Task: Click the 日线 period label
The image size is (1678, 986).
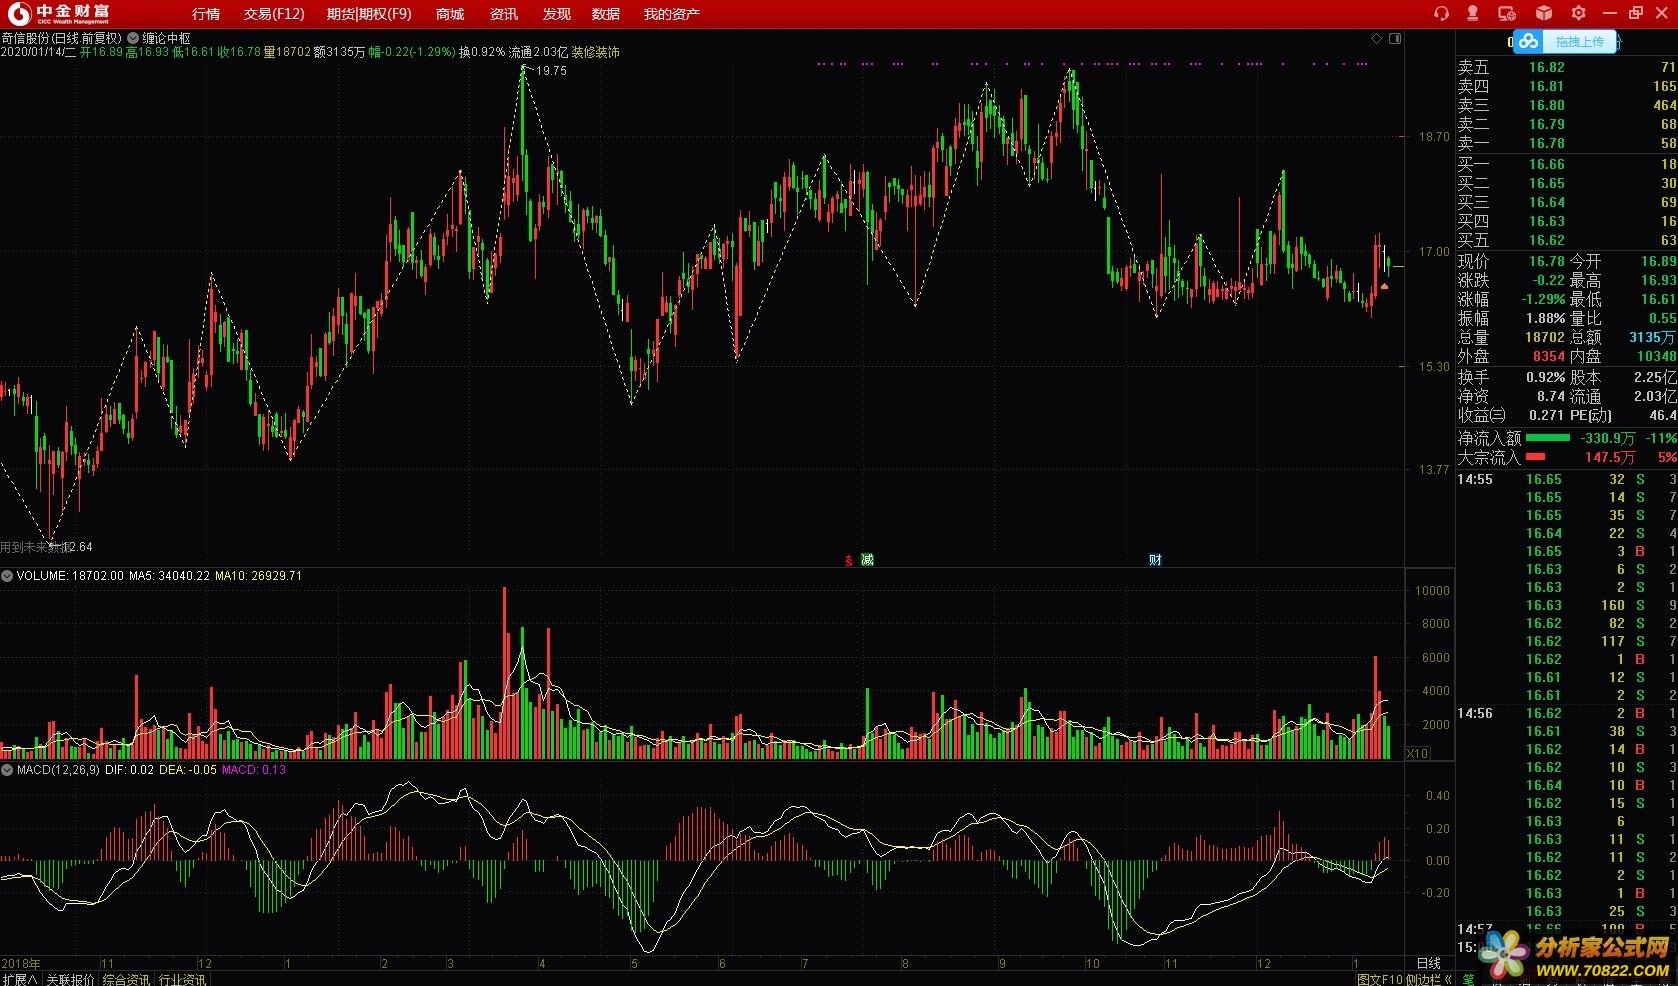Action: coord(1429,963)
